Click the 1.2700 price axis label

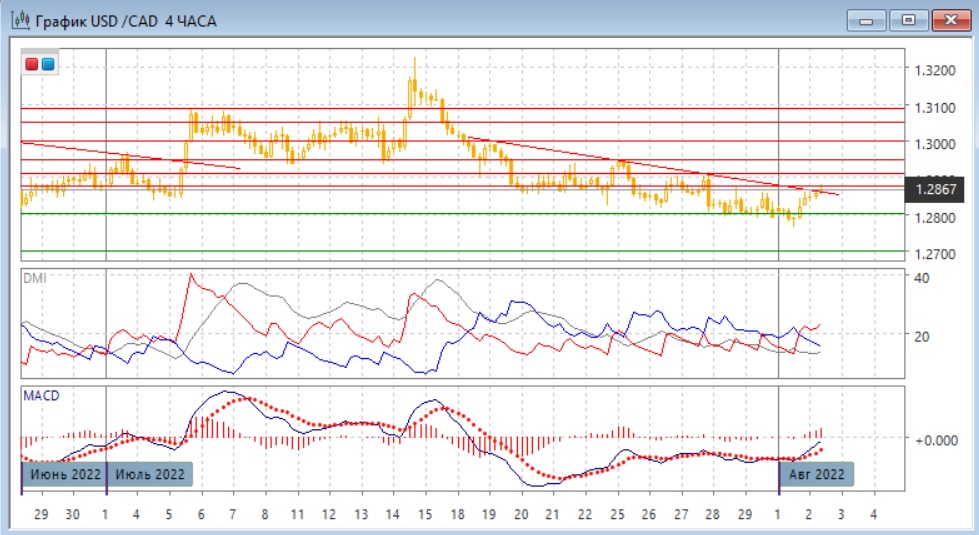pyautogui.click(x=936, y=254)
